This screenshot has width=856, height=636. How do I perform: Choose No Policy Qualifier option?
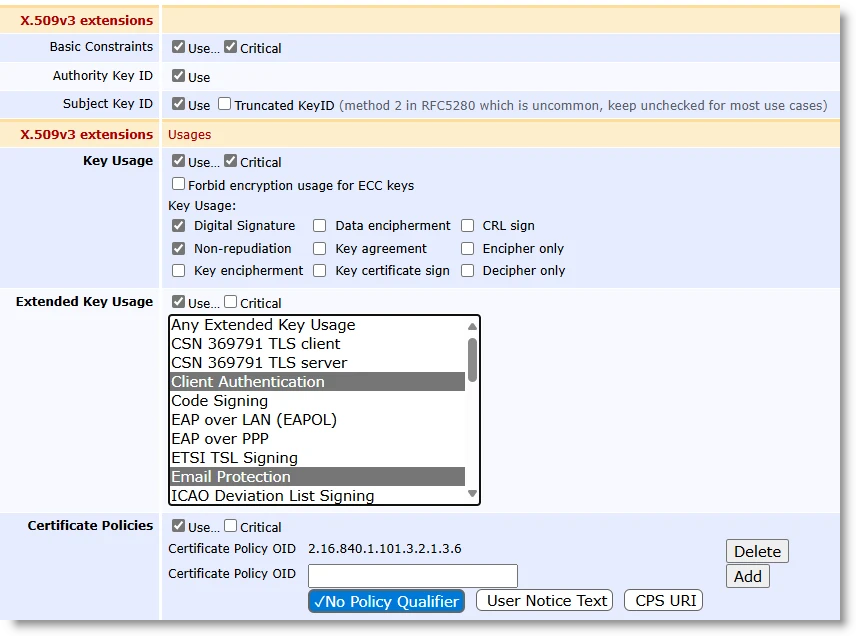(387, 601)
